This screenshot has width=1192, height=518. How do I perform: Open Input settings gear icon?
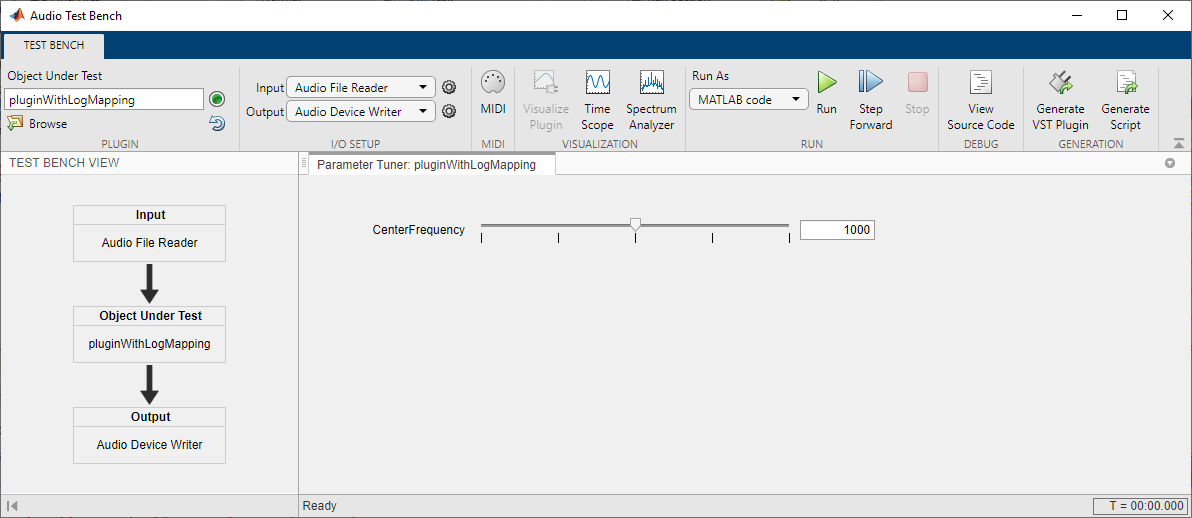[x=449, y=87]
